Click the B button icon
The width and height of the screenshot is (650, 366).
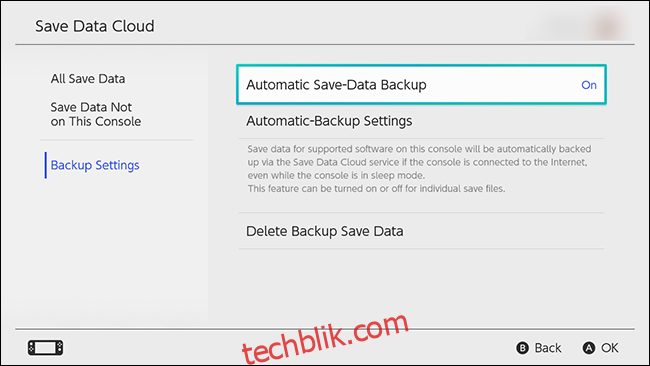click(x=522, y=348)
